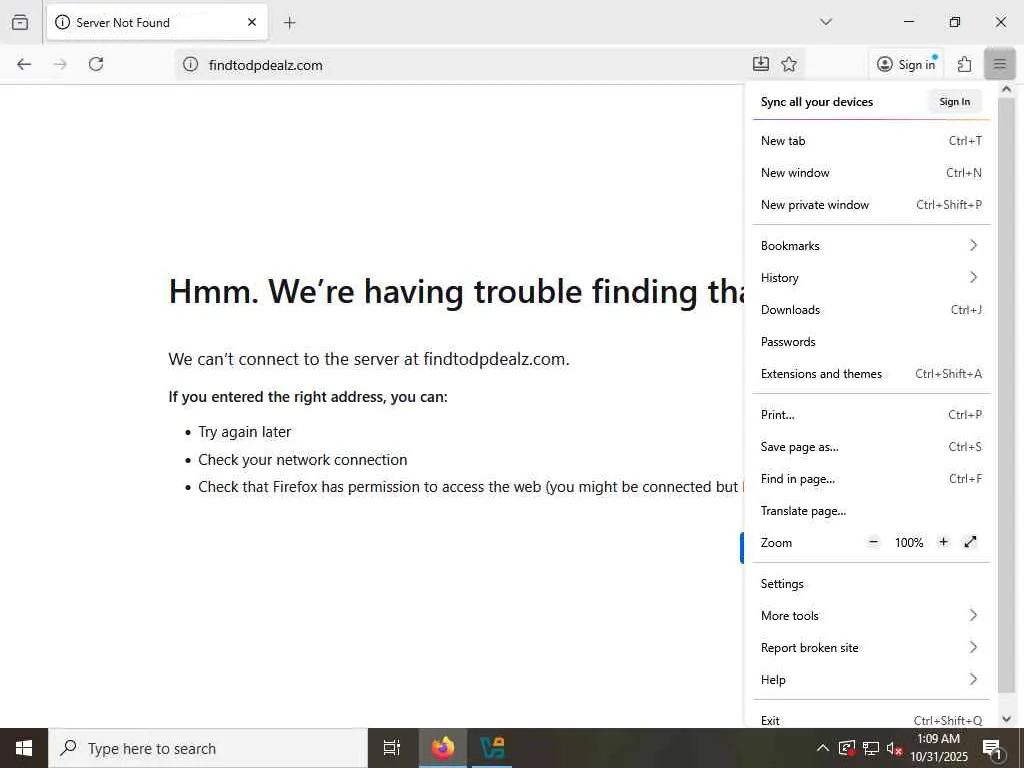Go back one page
This screenshot has height=768, width=1024.
click(24, 64)
